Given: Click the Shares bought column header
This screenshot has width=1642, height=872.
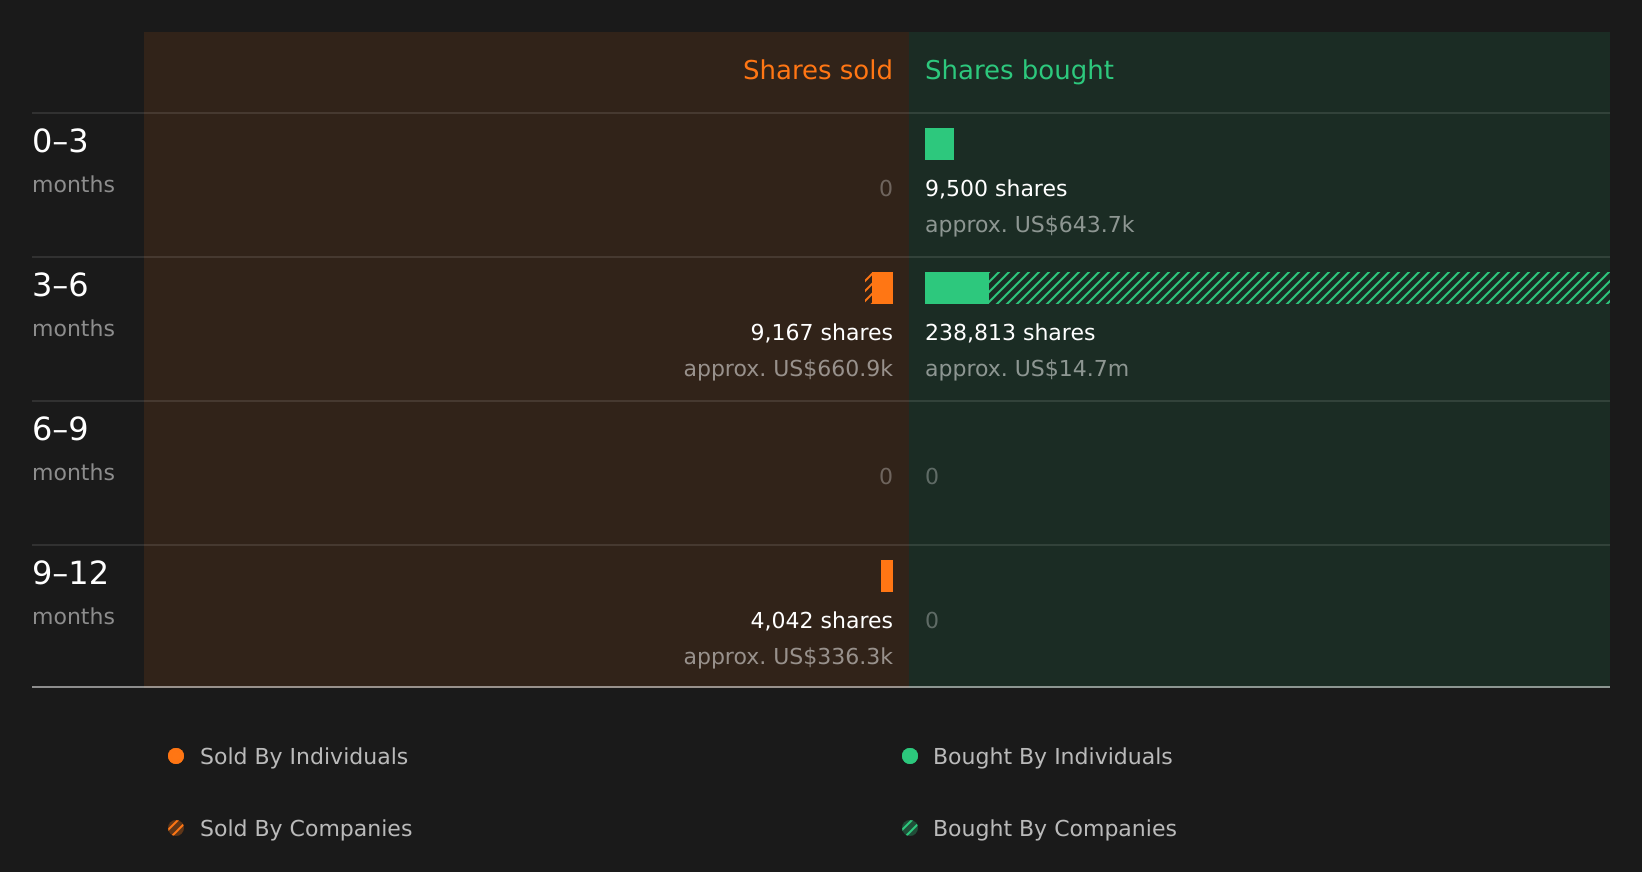Looking at the screenshot, I should point(1019,70).
